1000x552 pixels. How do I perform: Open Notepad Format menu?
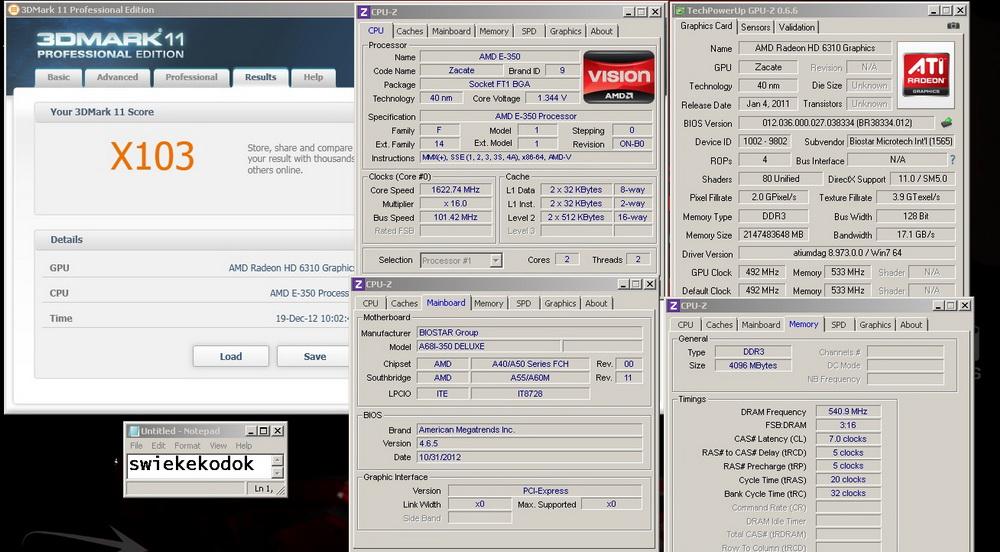pyautogui.click(x=188, y=446)
